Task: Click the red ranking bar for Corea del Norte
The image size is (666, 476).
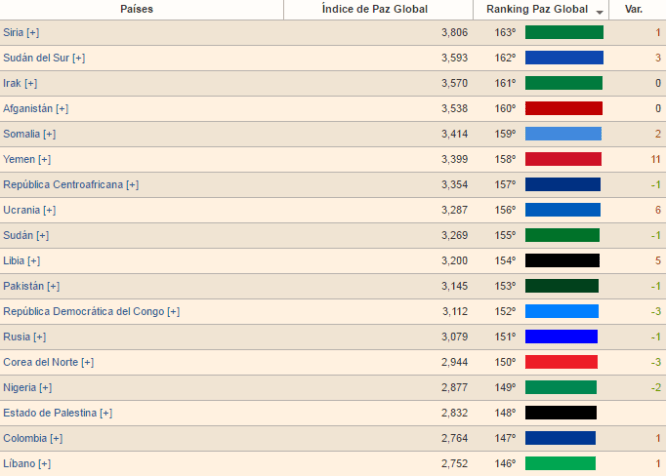Action: tap(561, 362)
